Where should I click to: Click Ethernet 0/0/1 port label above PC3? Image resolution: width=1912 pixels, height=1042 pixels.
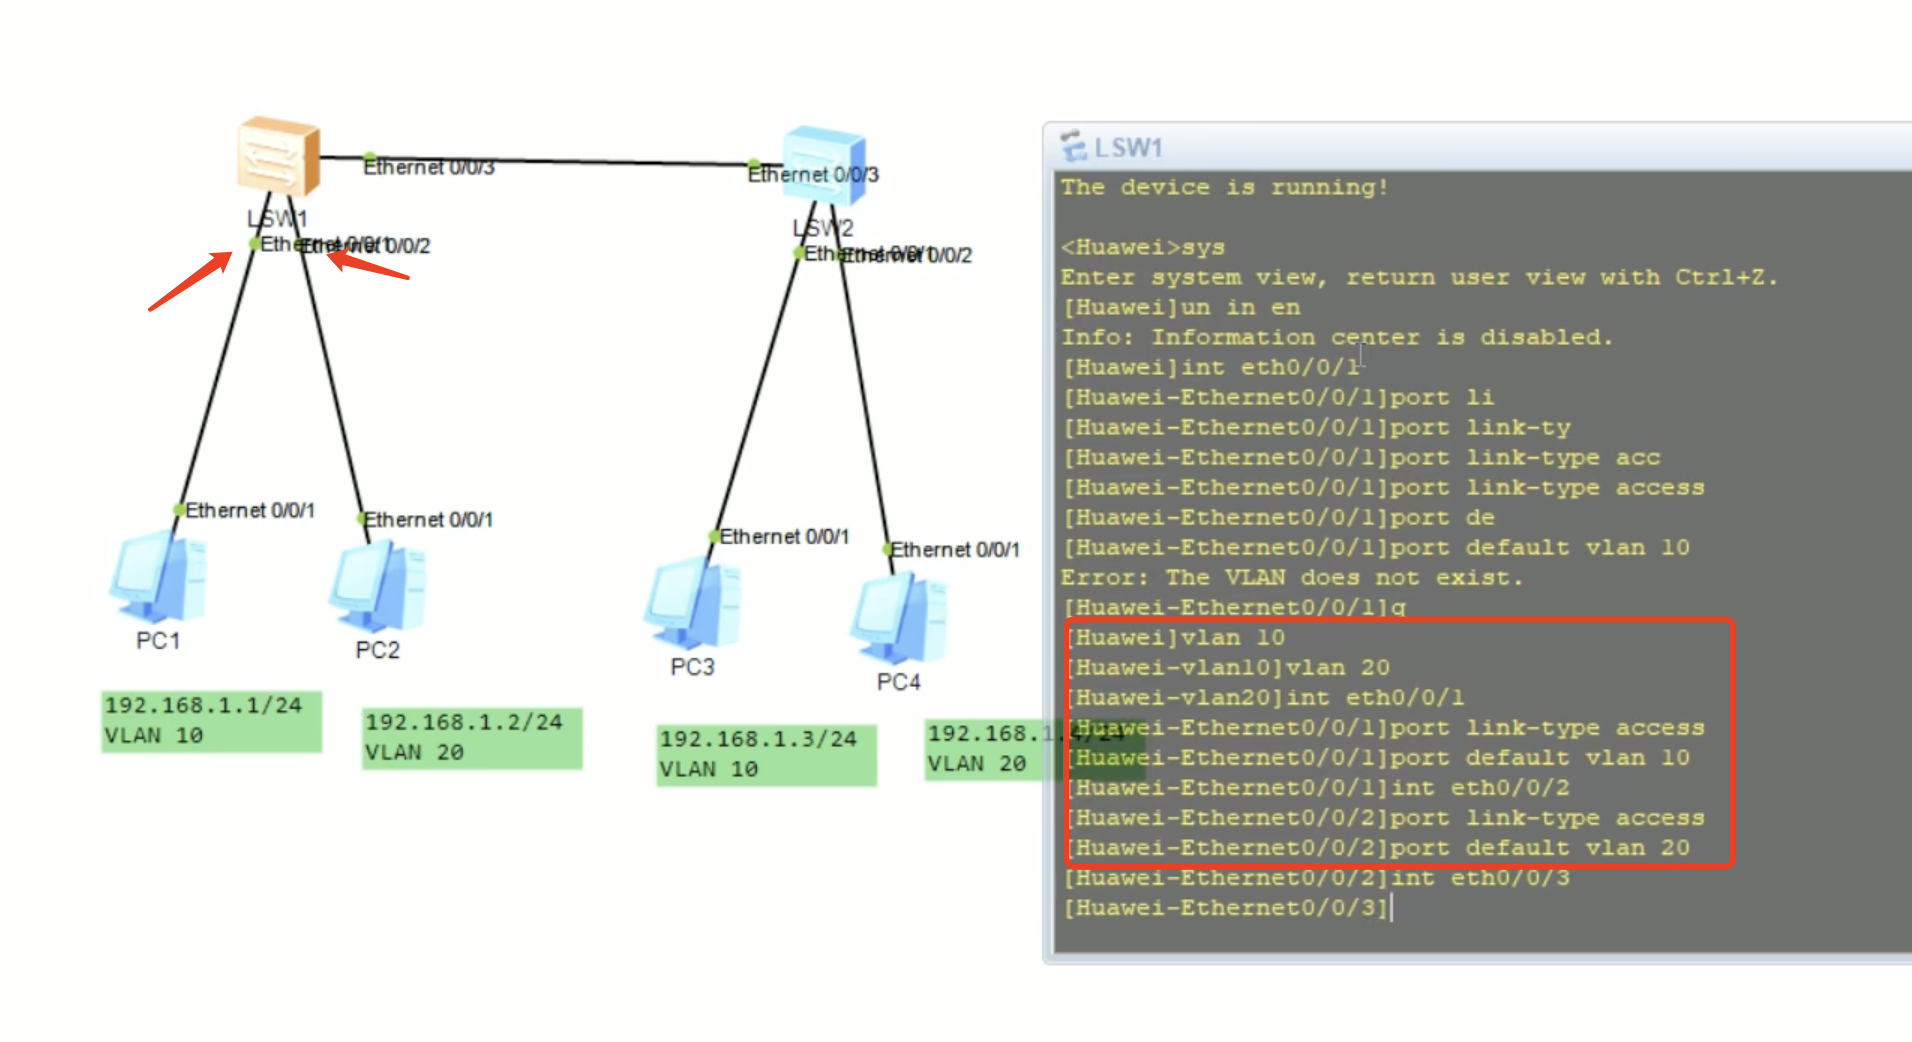783,537
